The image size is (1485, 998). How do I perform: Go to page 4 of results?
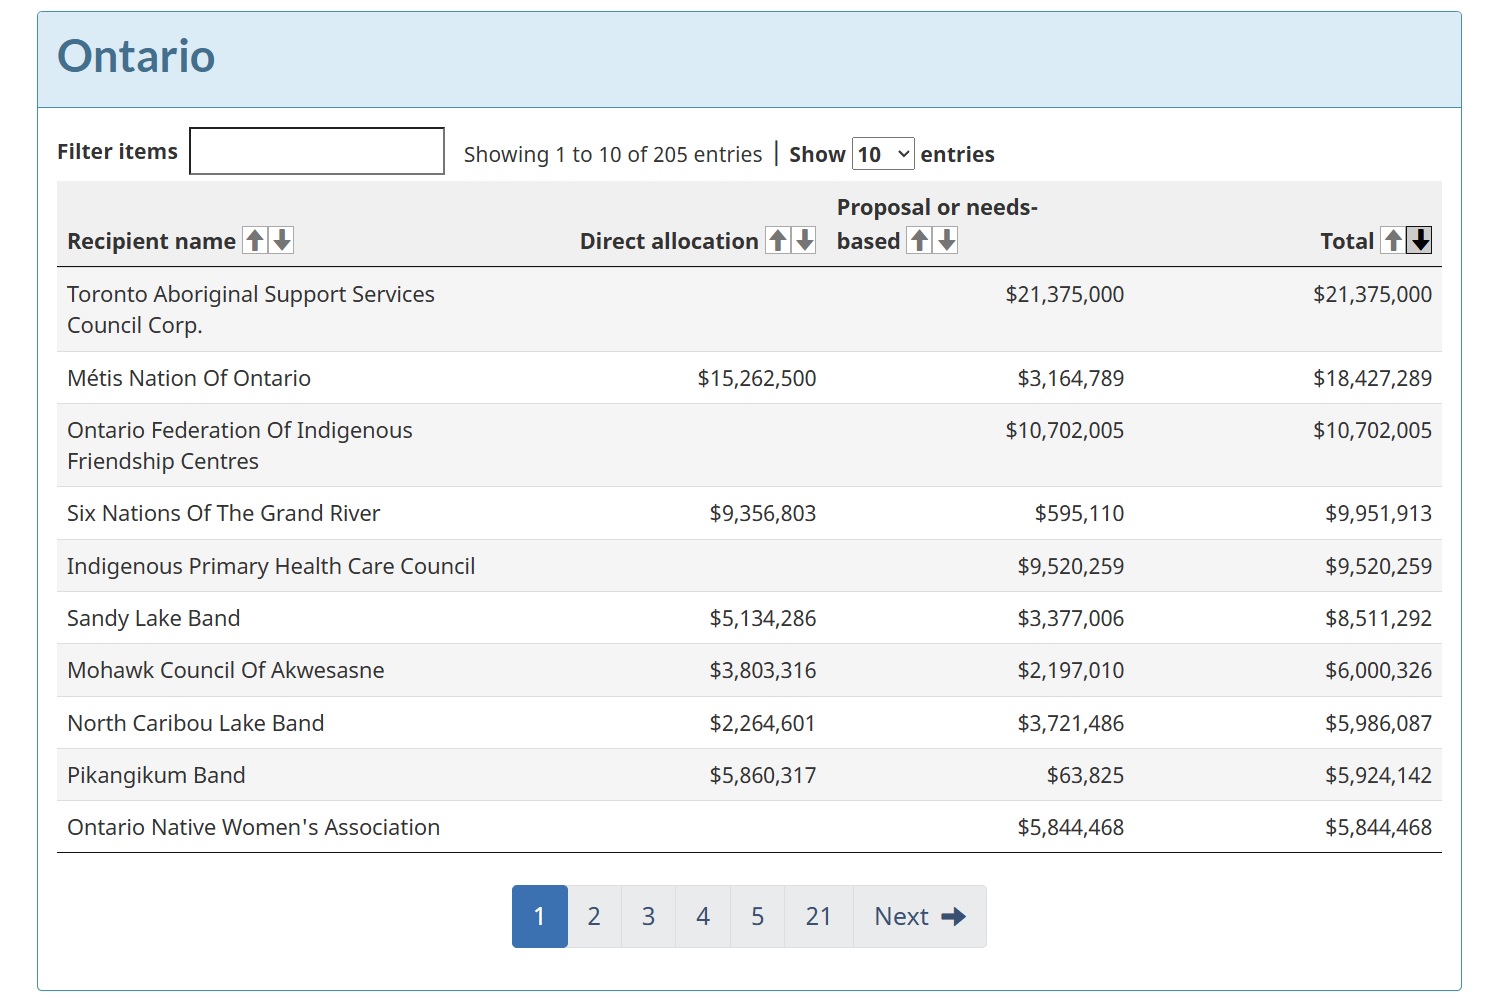703,916
